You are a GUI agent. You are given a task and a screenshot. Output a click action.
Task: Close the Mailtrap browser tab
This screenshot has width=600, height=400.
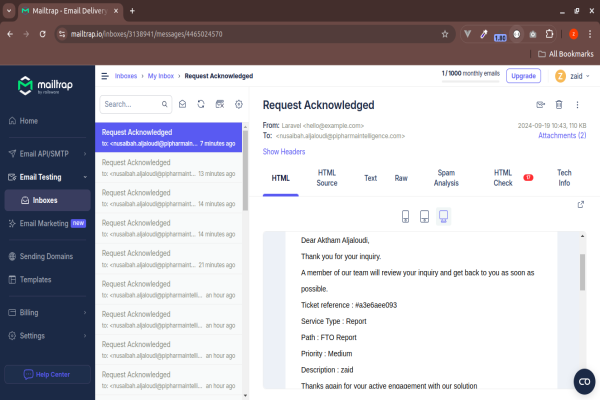click(x=116, y=11)
